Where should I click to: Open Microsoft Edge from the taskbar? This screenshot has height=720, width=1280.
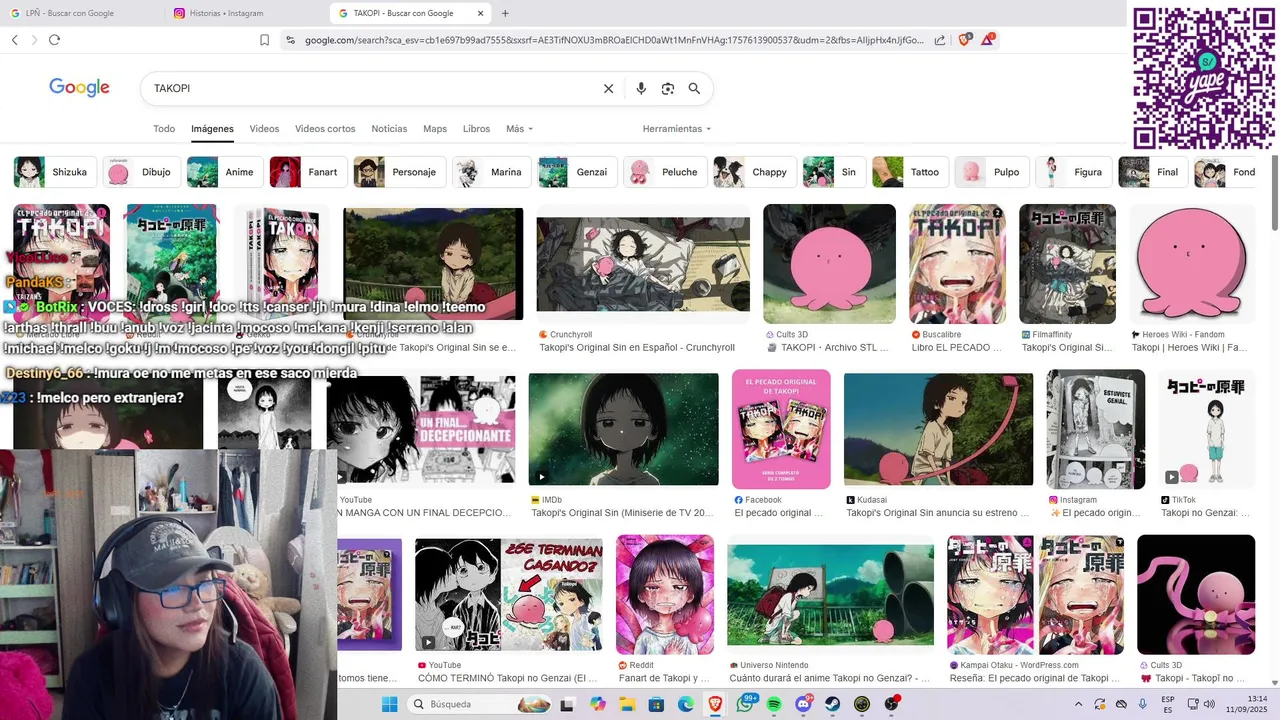685,704
